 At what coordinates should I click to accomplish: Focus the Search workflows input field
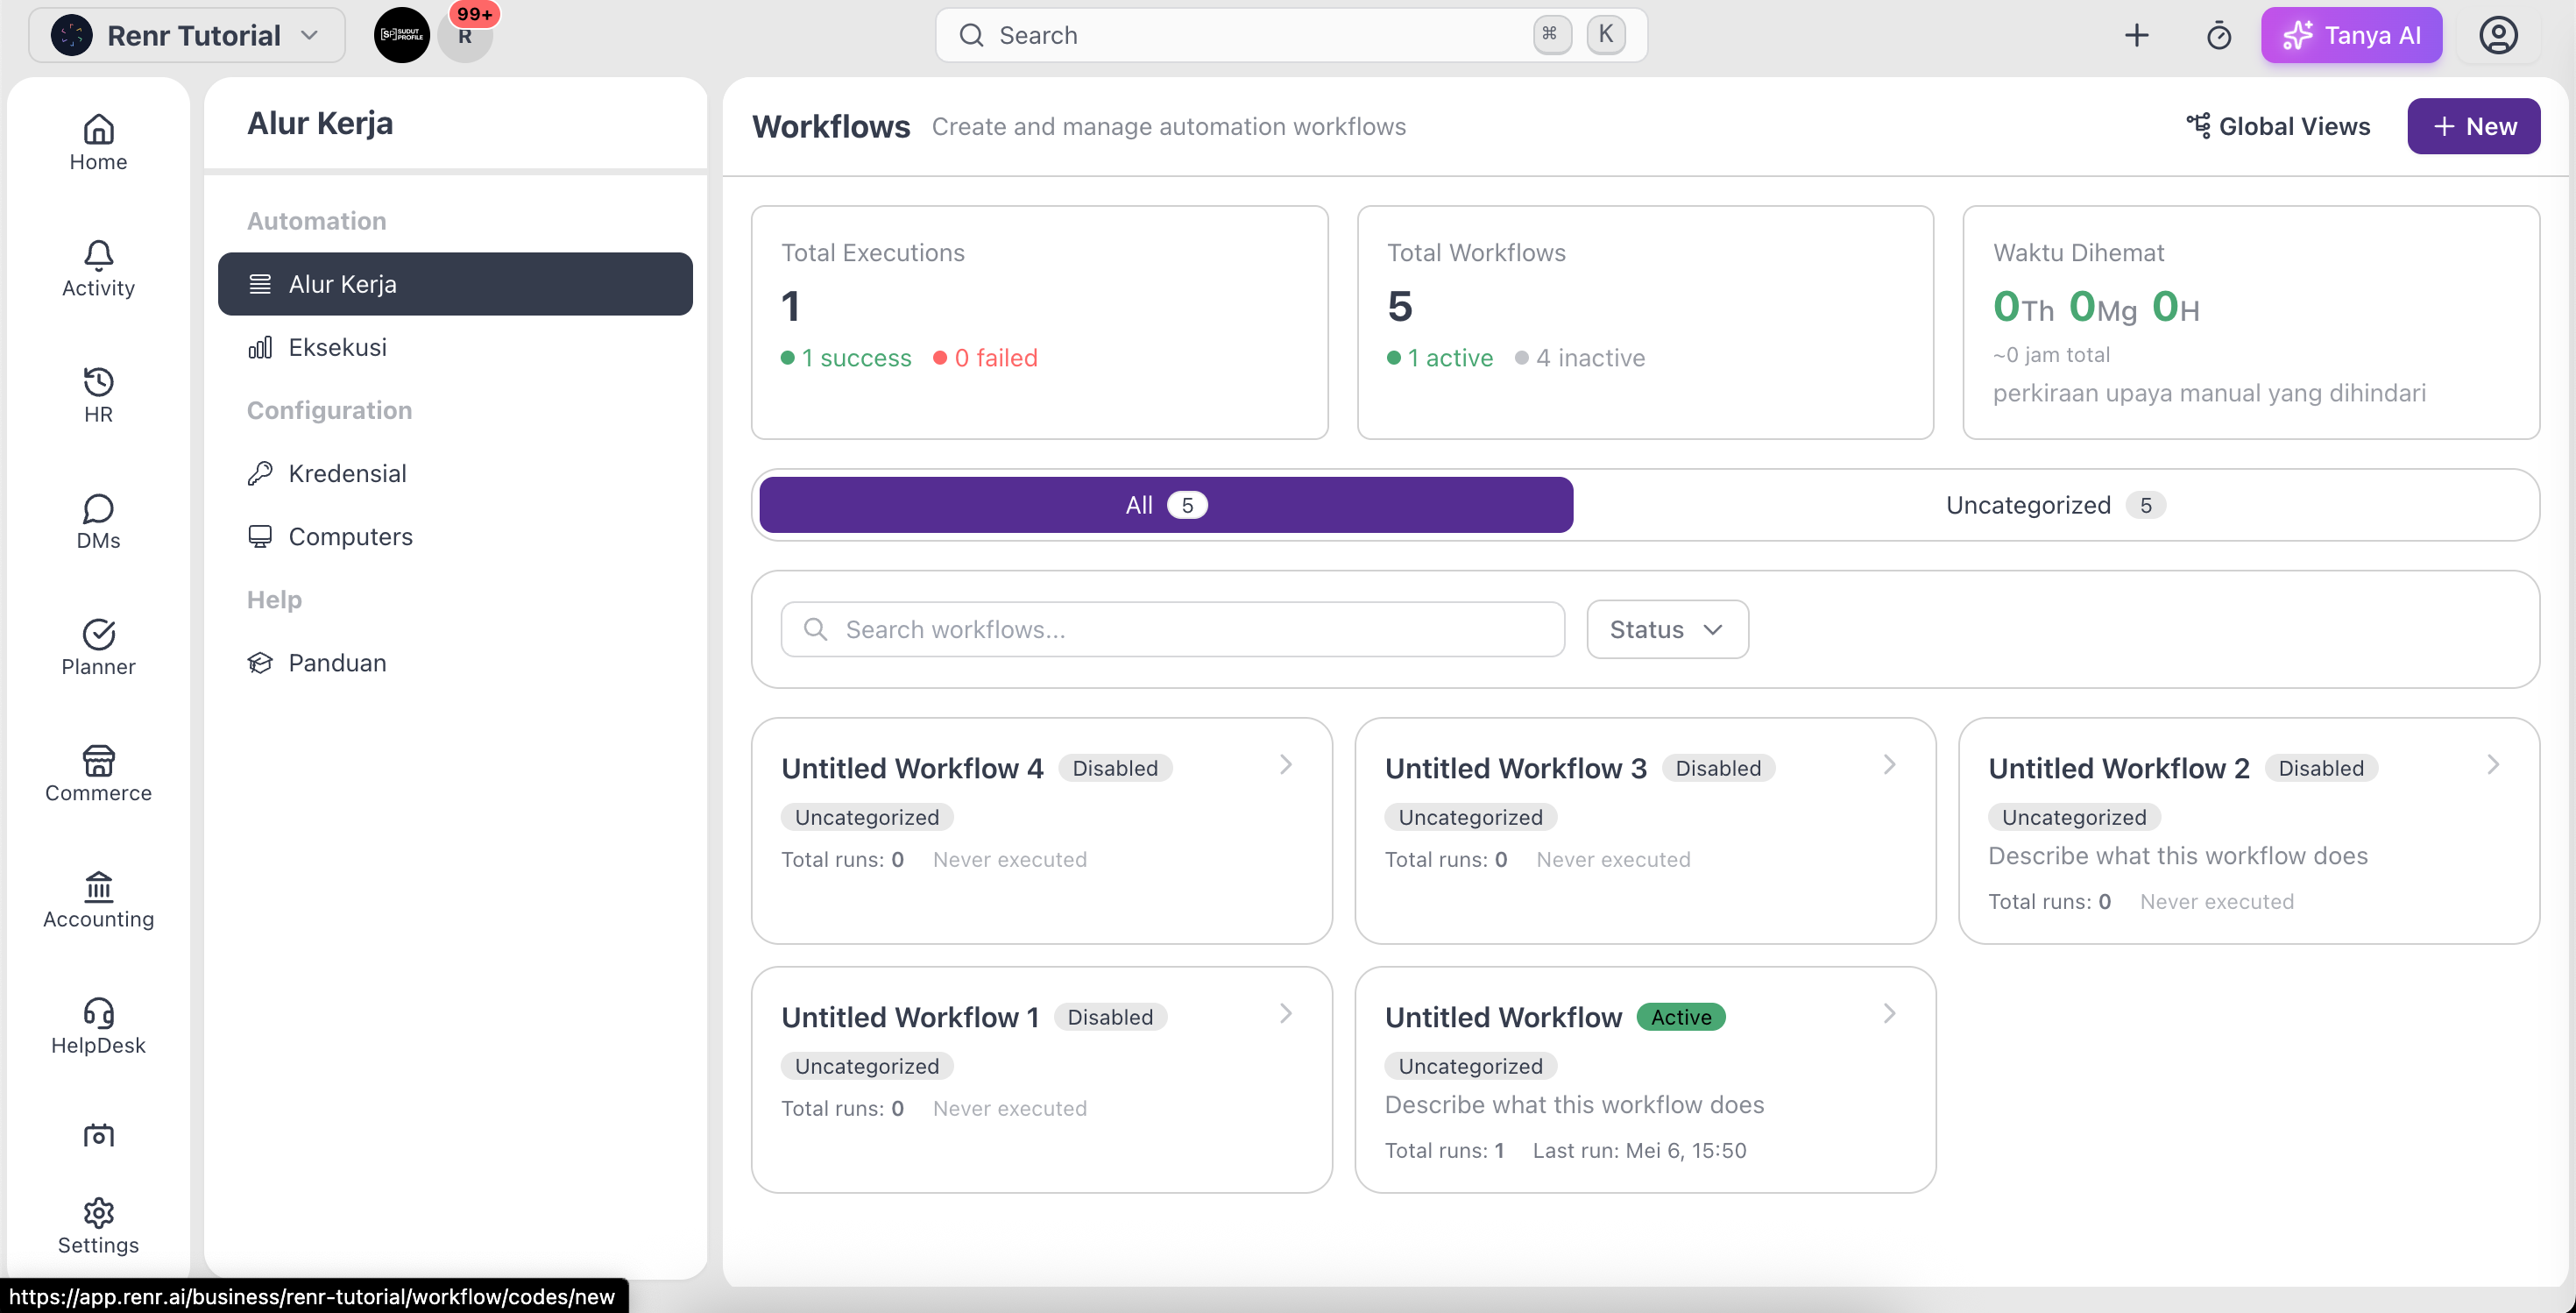pos(1172,629)
